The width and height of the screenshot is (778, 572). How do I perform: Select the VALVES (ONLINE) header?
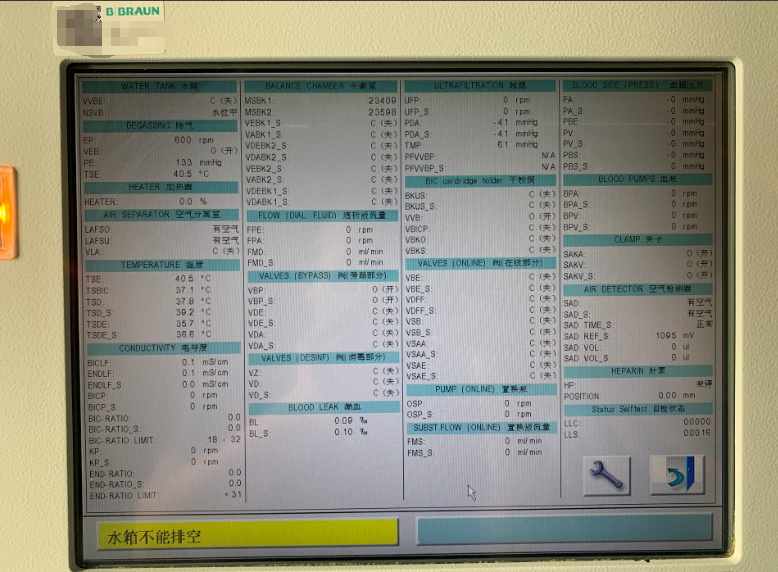[481, 263]
